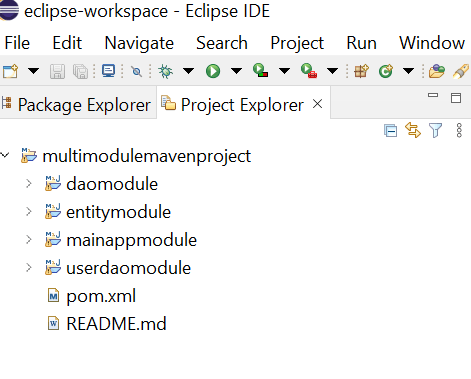Click the New Java Class icon
This screenshot has height=379, width=471.
pyautogui.click(x=386, y=71)
